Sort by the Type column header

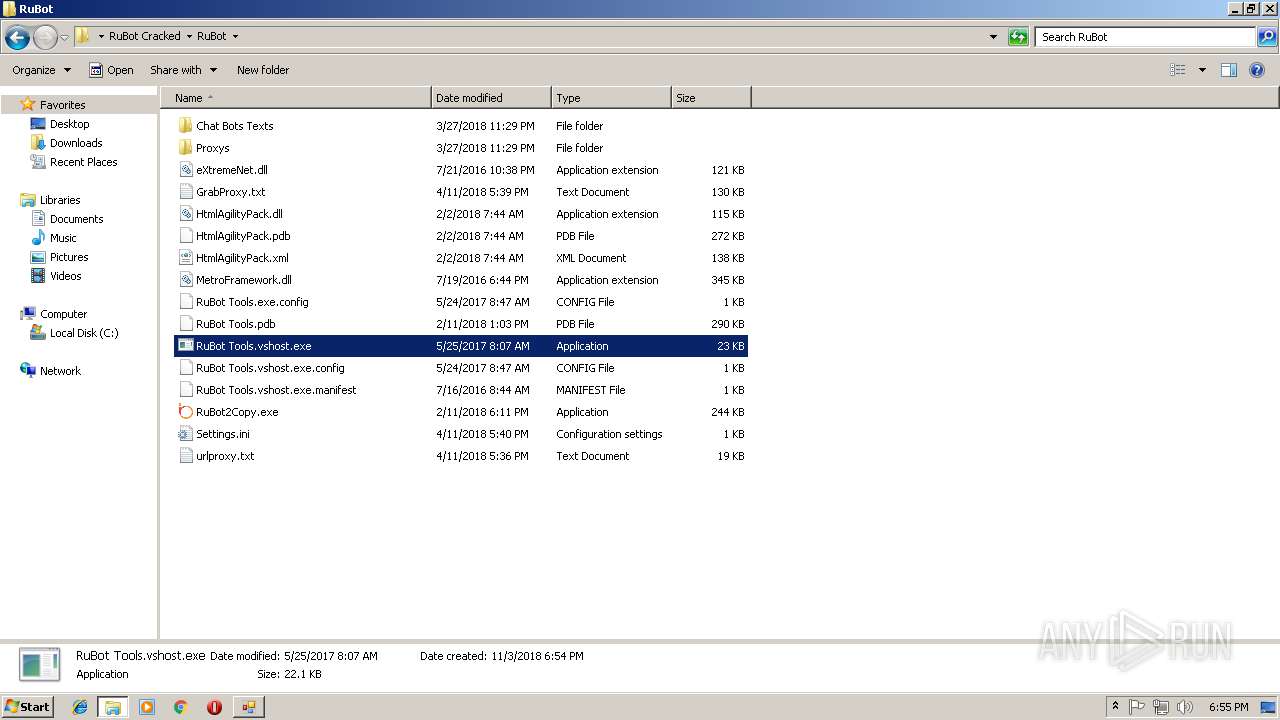[x=611, y=98]
